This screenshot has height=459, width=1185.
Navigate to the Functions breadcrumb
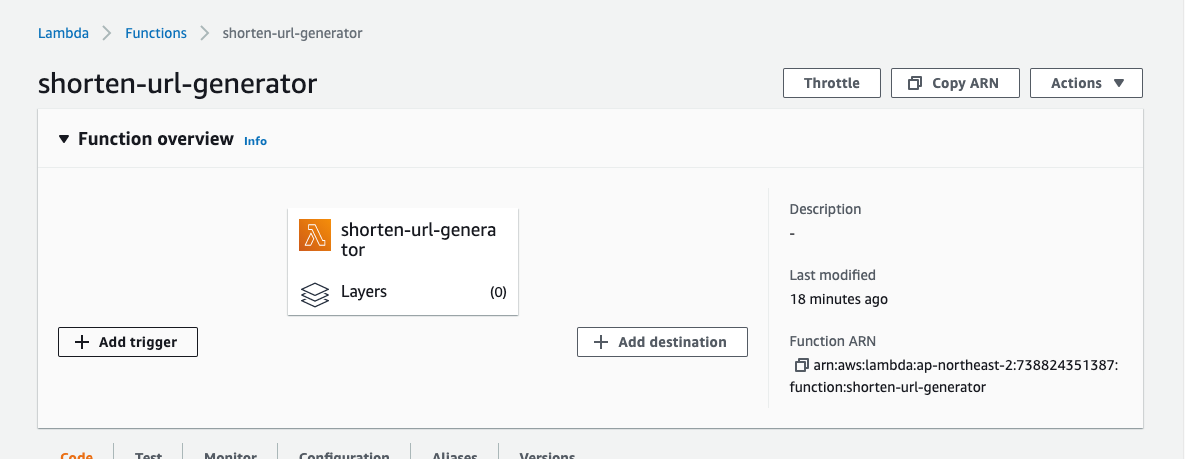(156, 33)
